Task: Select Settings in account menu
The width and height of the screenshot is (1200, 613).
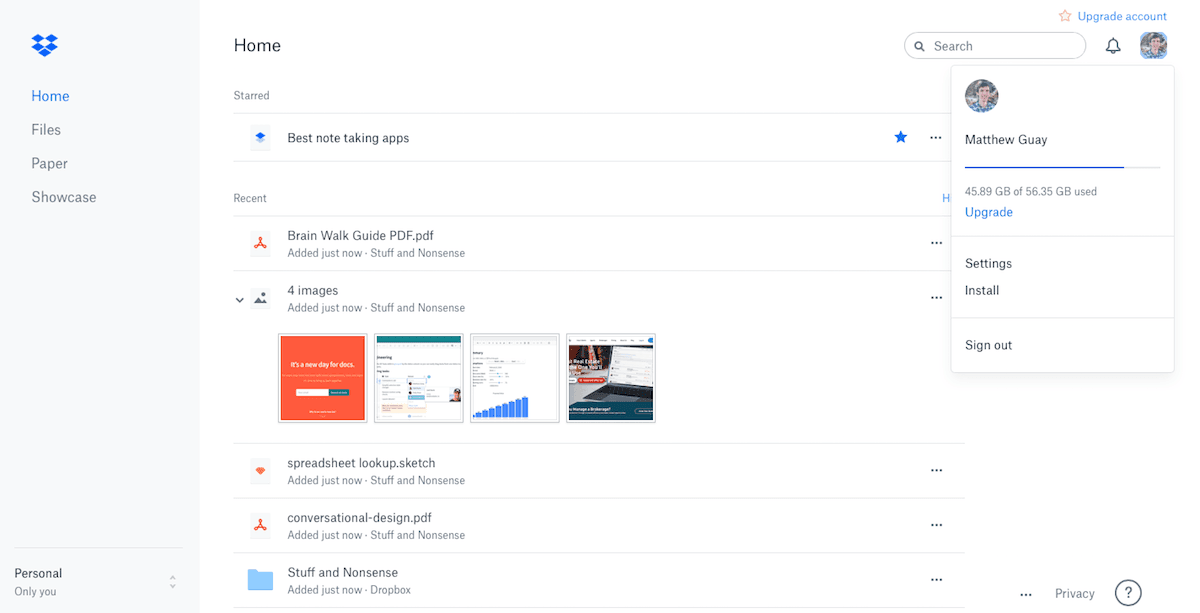Action: (988, 263)
